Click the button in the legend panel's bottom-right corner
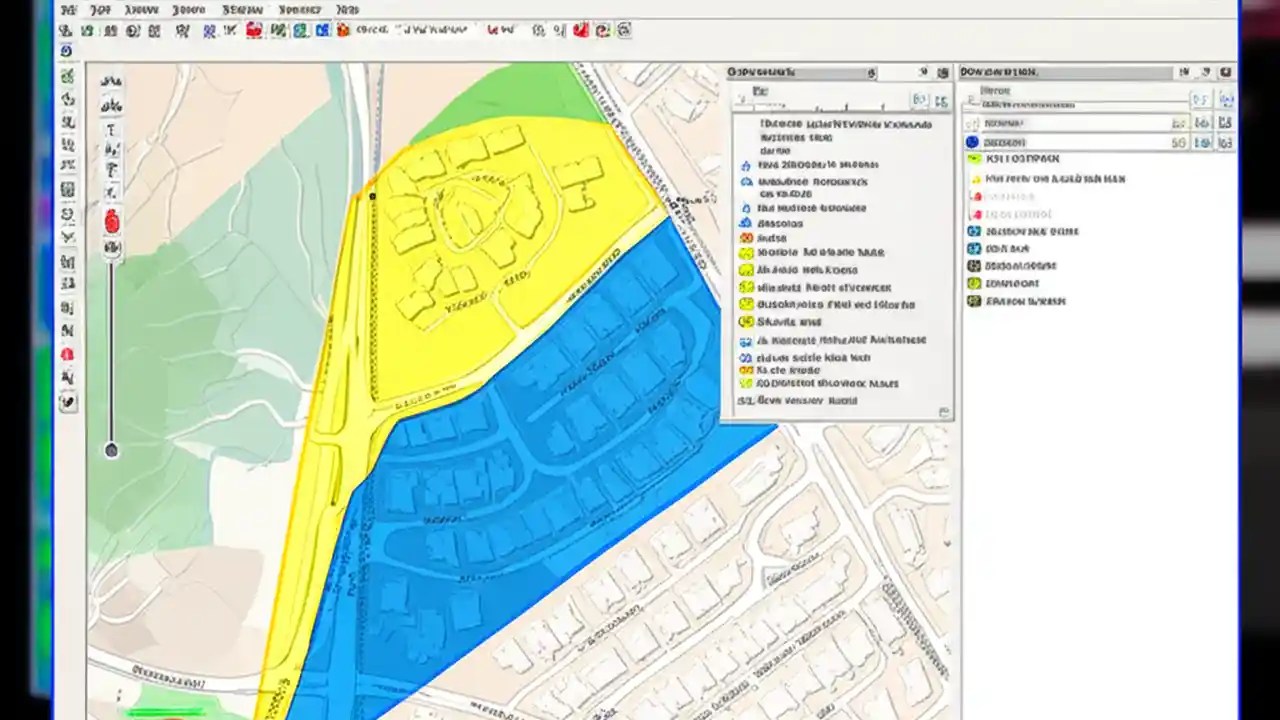Screen dimensions: 1280x720 (942, 410)
